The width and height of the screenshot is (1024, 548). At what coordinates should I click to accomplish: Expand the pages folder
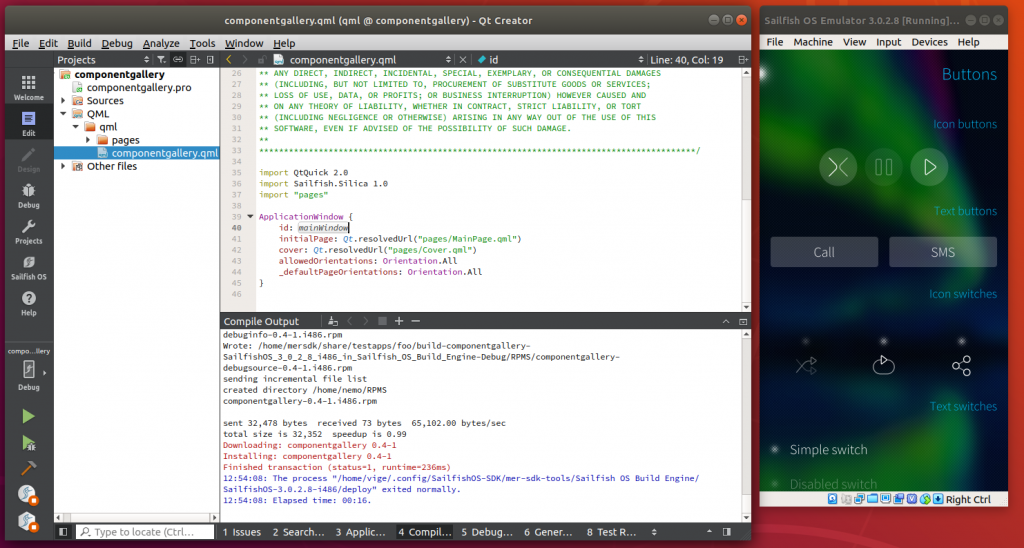tap(88, 140)
